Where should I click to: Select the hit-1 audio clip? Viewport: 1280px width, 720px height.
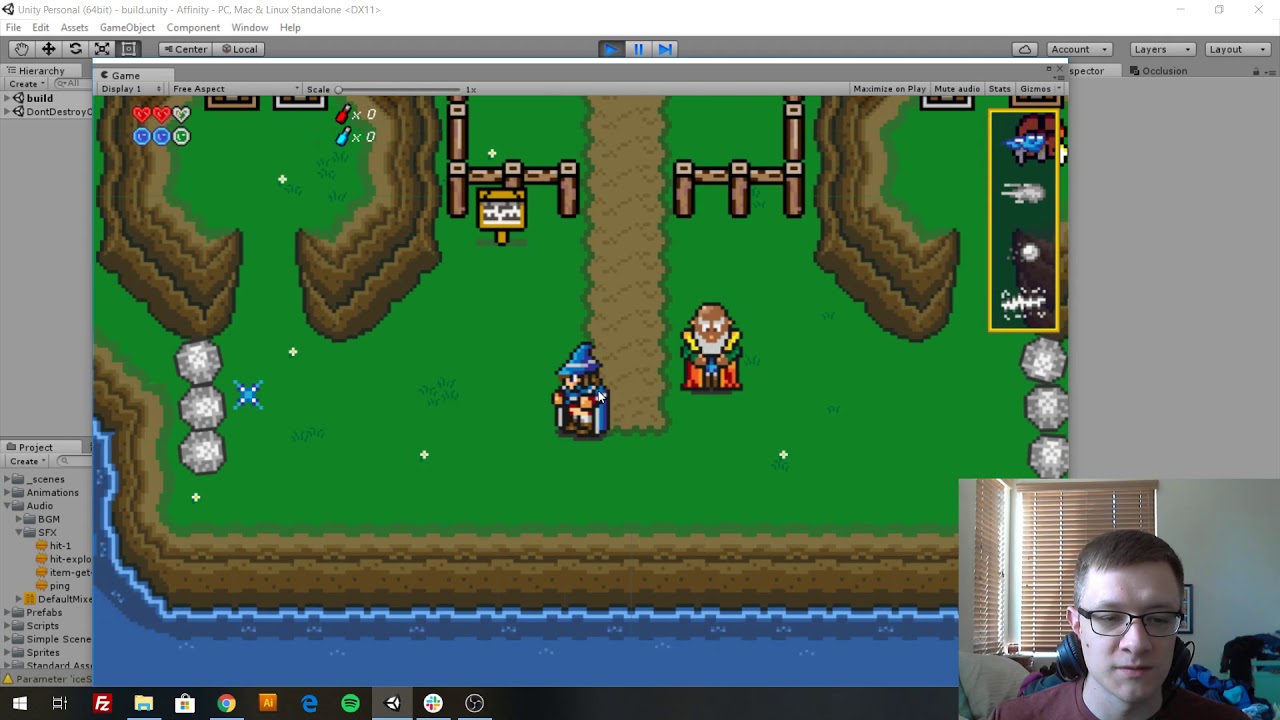[53, 546]
